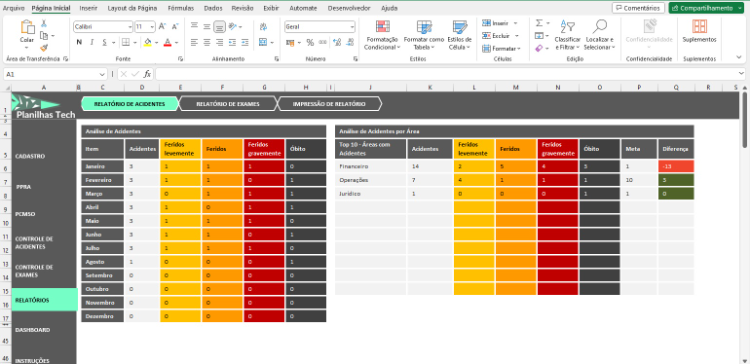Toggle italic I formatting

(x=92, y=43)
